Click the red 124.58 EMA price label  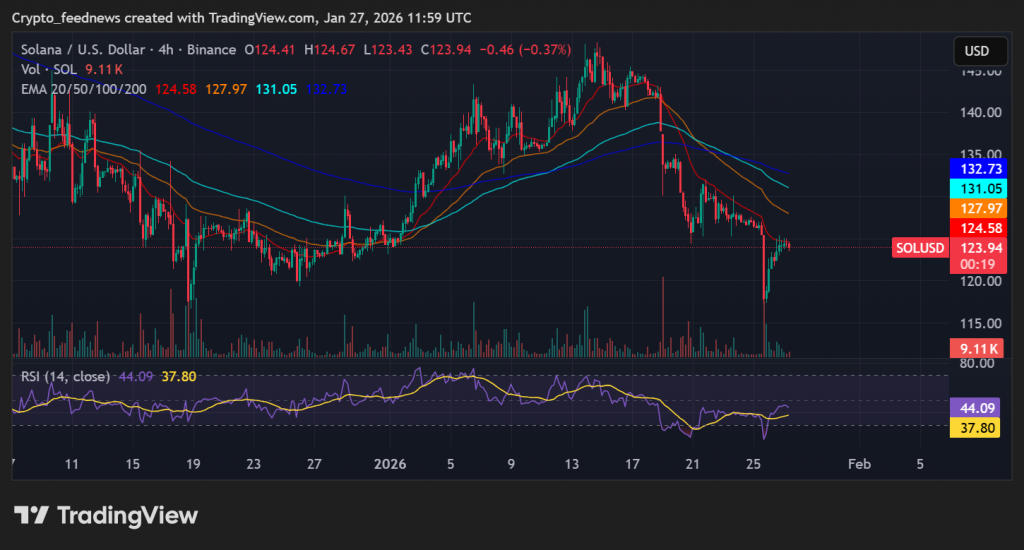(975, 228)
